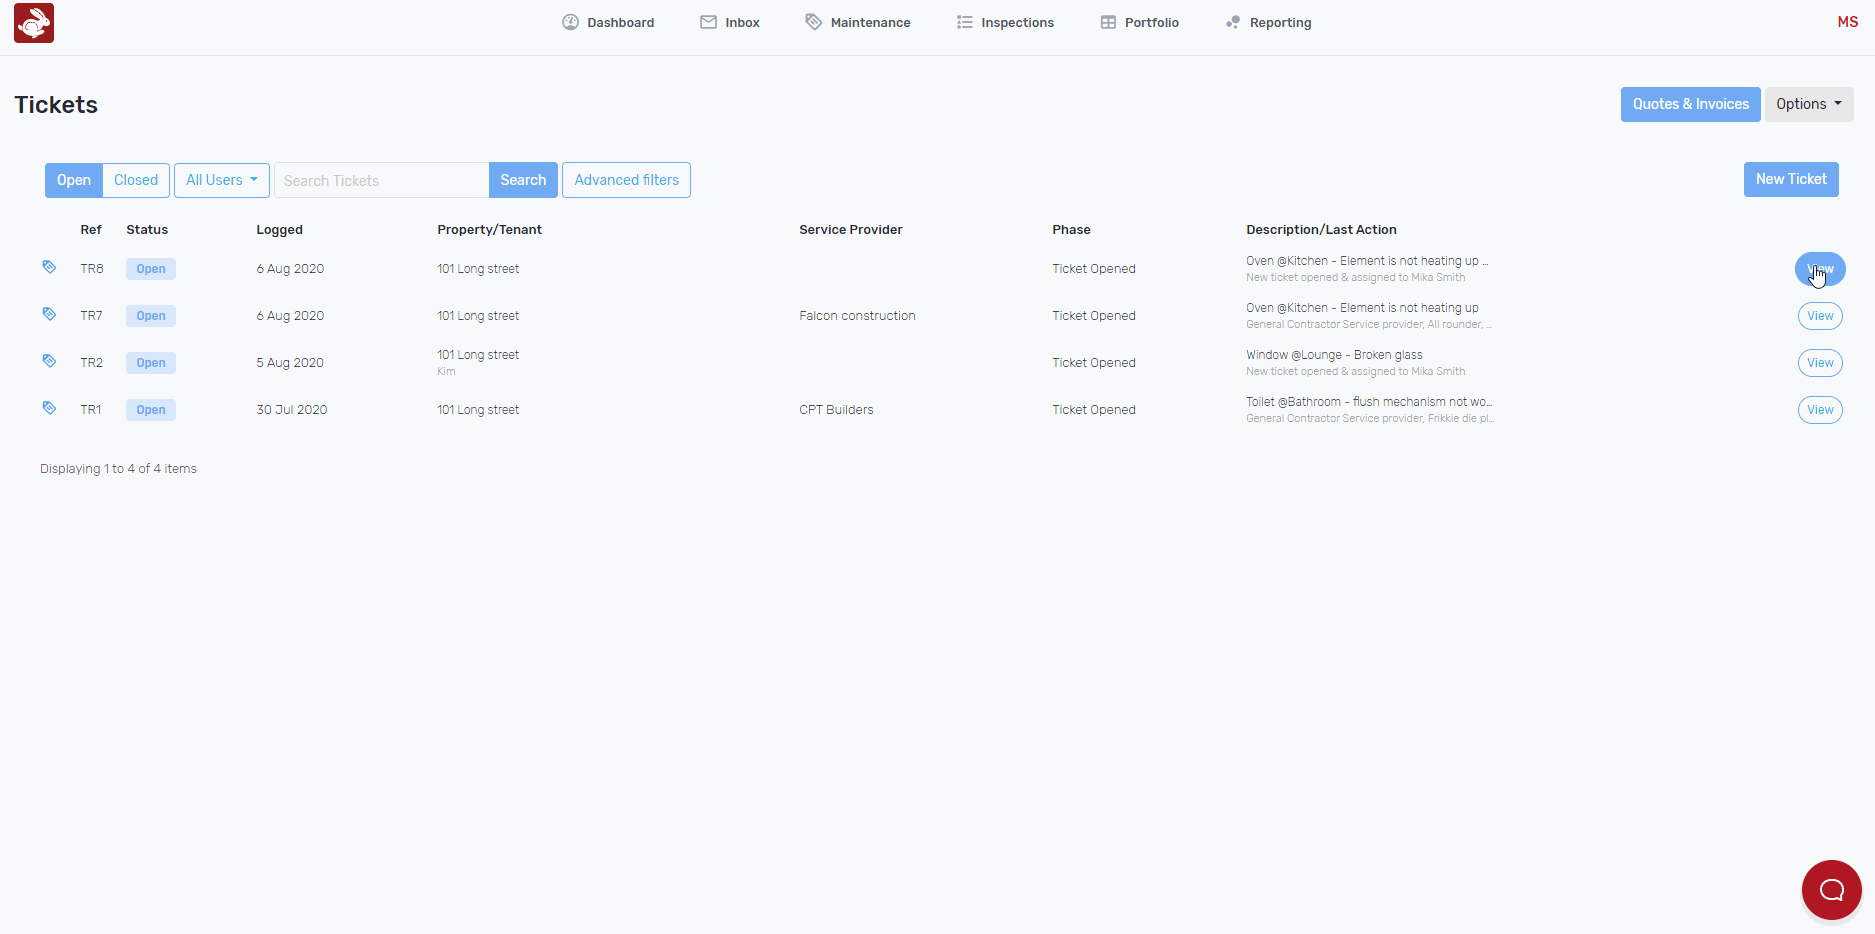Click the tag icon for ticket TR1
Viewport: 1875px width, 934px height.
pos(49,408)
